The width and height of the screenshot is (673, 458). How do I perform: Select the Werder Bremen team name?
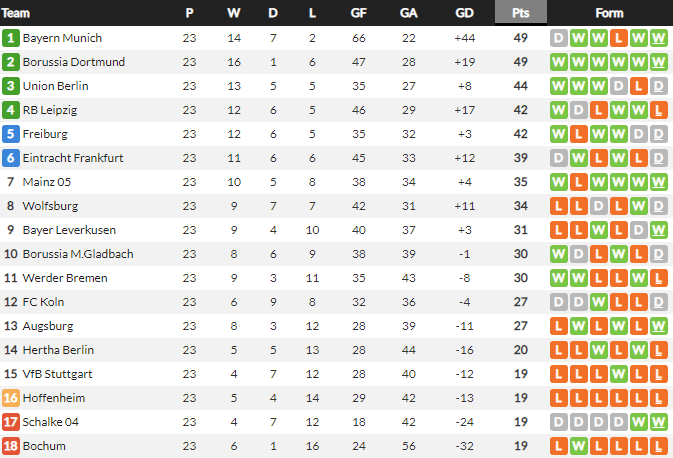[x=65, y=278]
